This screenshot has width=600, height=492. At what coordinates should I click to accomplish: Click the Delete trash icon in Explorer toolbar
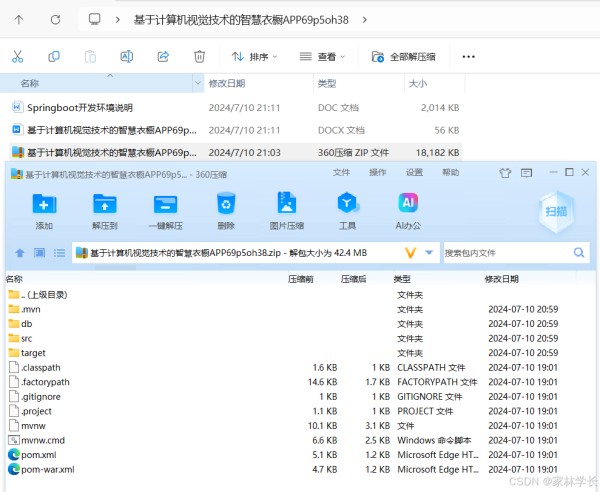pos(199,57)
